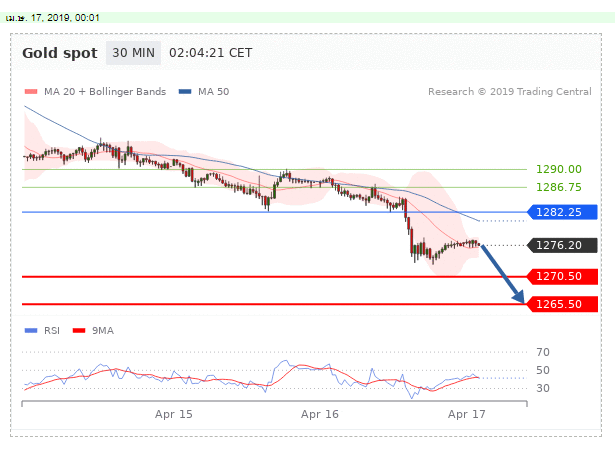615x452 pixels.
Task: Click the 1276.20 current price tag
Action: (562, 245)
